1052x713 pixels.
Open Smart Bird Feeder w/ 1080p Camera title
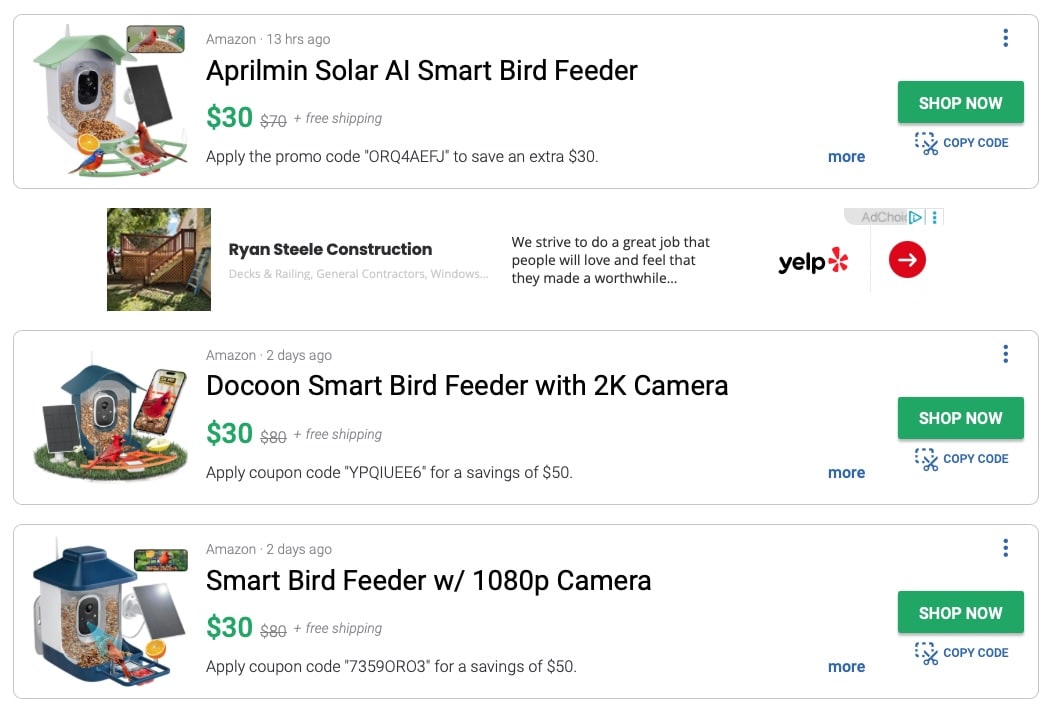click(x=428, y=581)
